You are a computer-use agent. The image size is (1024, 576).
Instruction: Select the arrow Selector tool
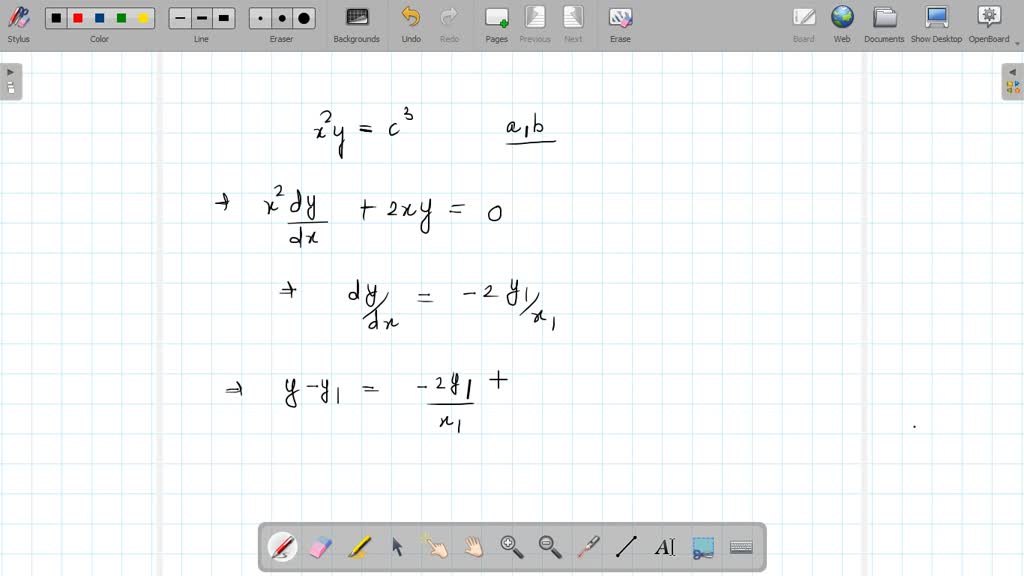pyautogui.click(x=397, y=547)
